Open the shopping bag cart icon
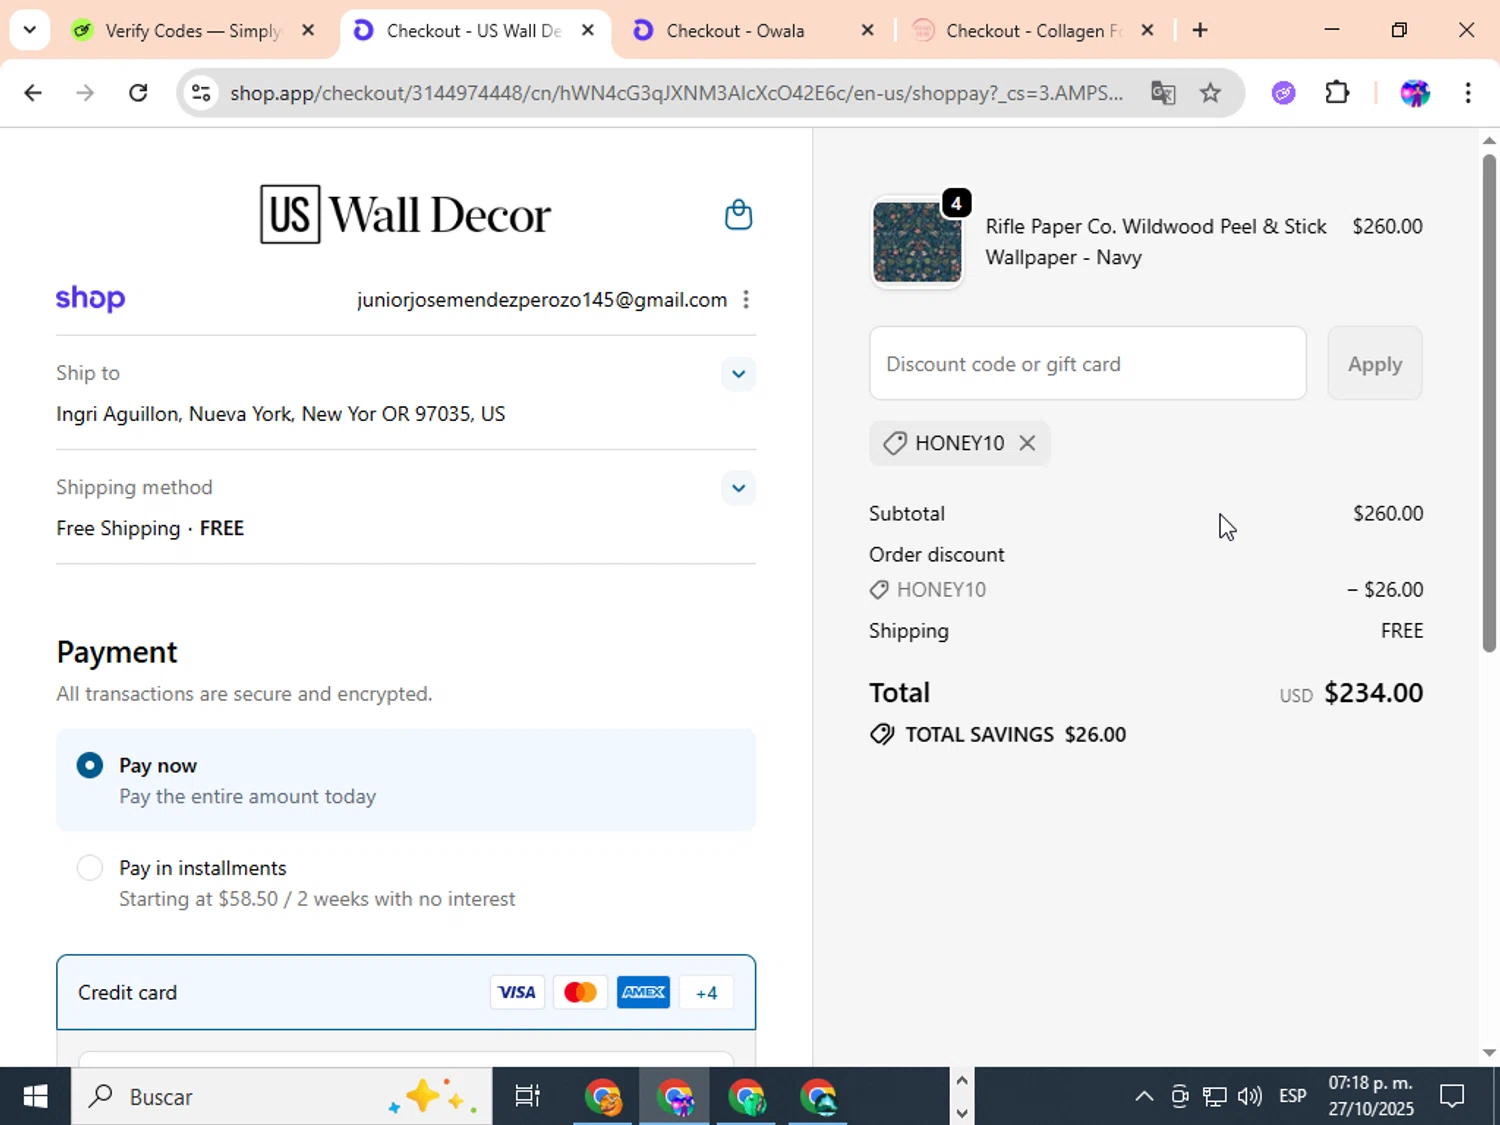1500x1125 pixels. coord(738,215)
